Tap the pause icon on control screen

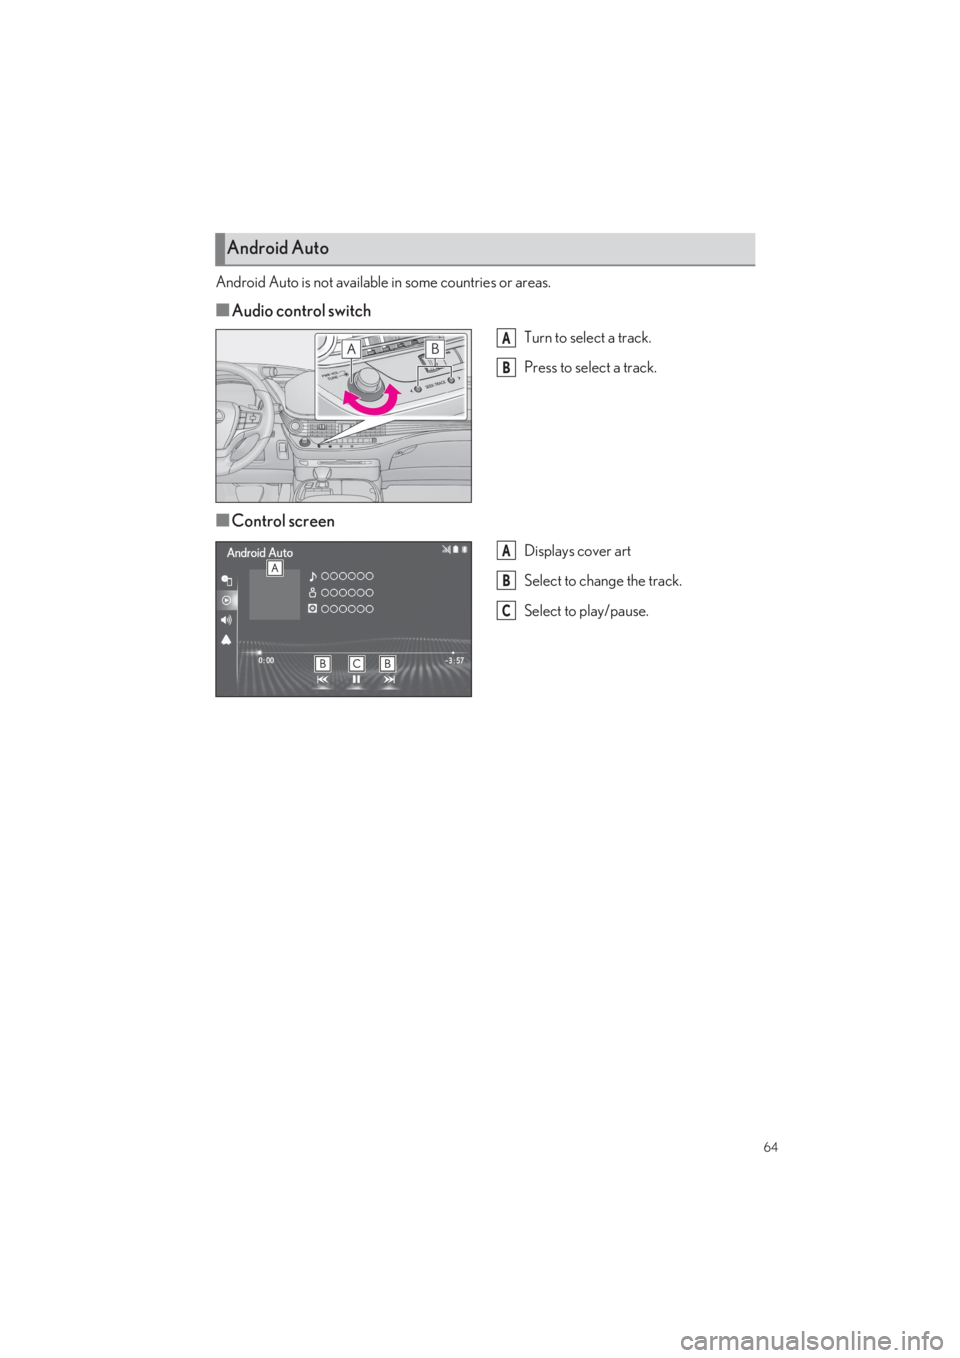point(356,679)
